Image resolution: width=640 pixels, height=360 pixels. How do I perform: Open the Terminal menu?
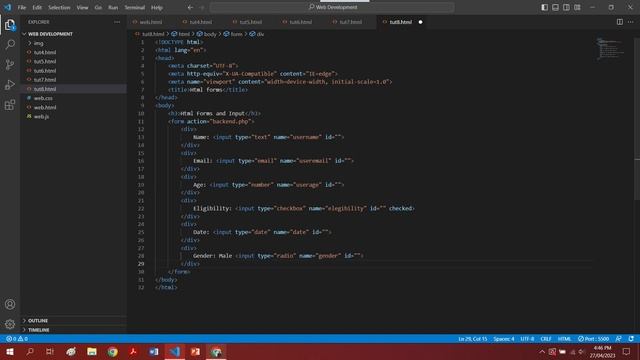[135, 7]
